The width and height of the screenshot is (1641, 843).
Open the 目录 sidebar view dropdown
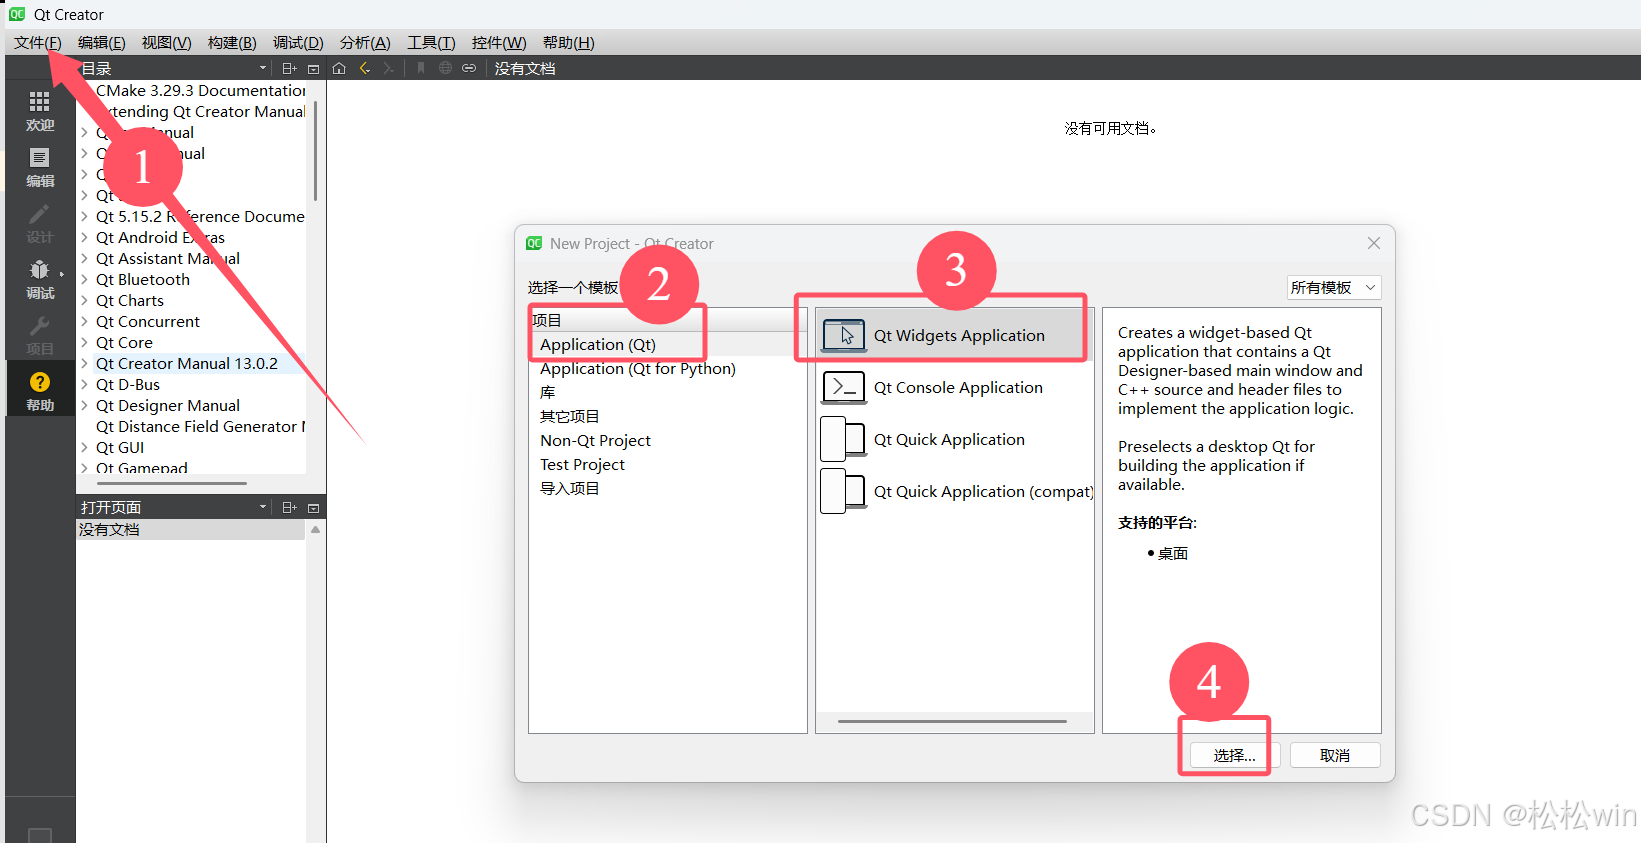(263, 68)
